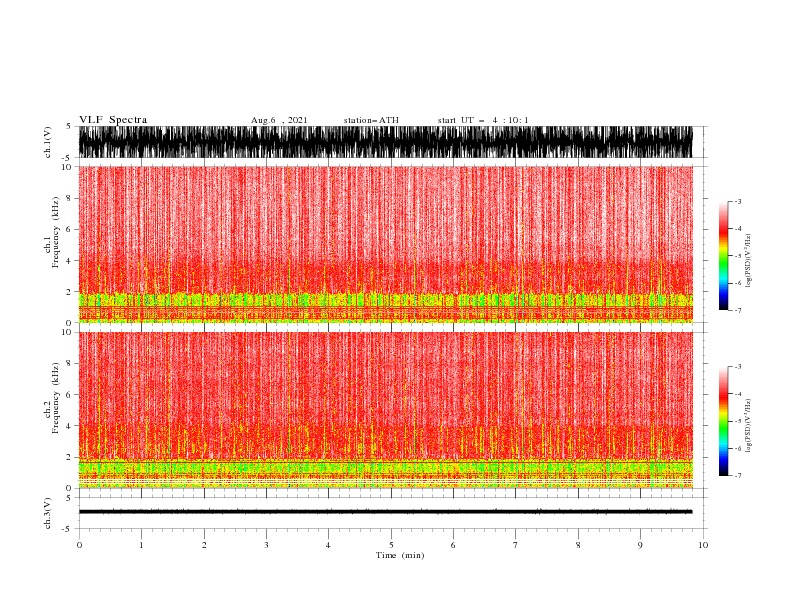Click the "-5" label on ch.1 colorbar
This screenshot has width=792, height=612.
point(737,256)
